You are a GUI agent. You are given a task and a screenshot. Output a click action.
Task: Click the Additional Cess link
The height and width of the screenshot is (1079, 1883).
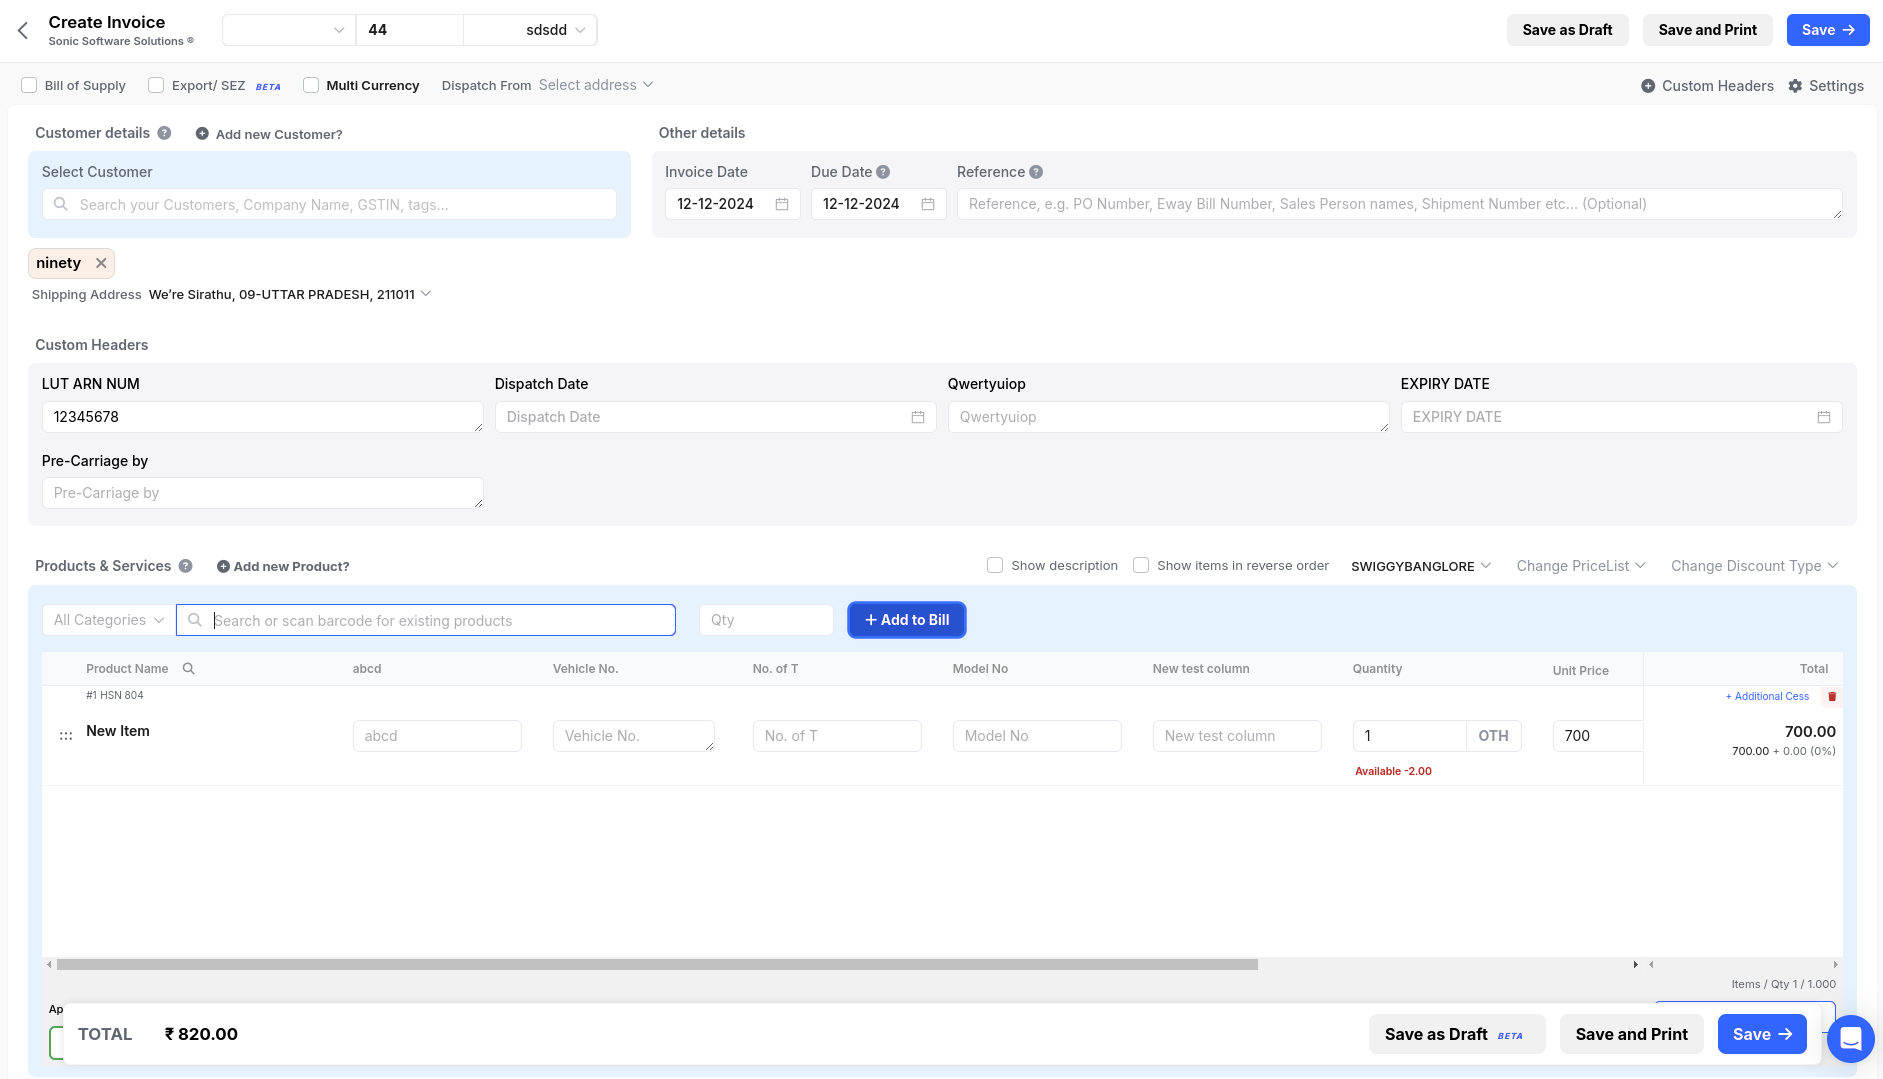pos(1767,697)
